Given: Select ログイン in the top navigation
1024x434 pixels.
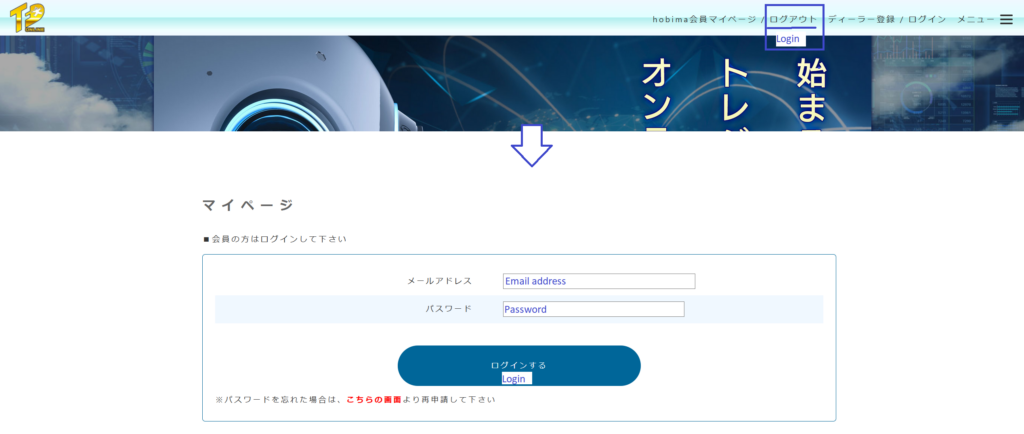Looking at the screenshot, I should click(927, 19).
